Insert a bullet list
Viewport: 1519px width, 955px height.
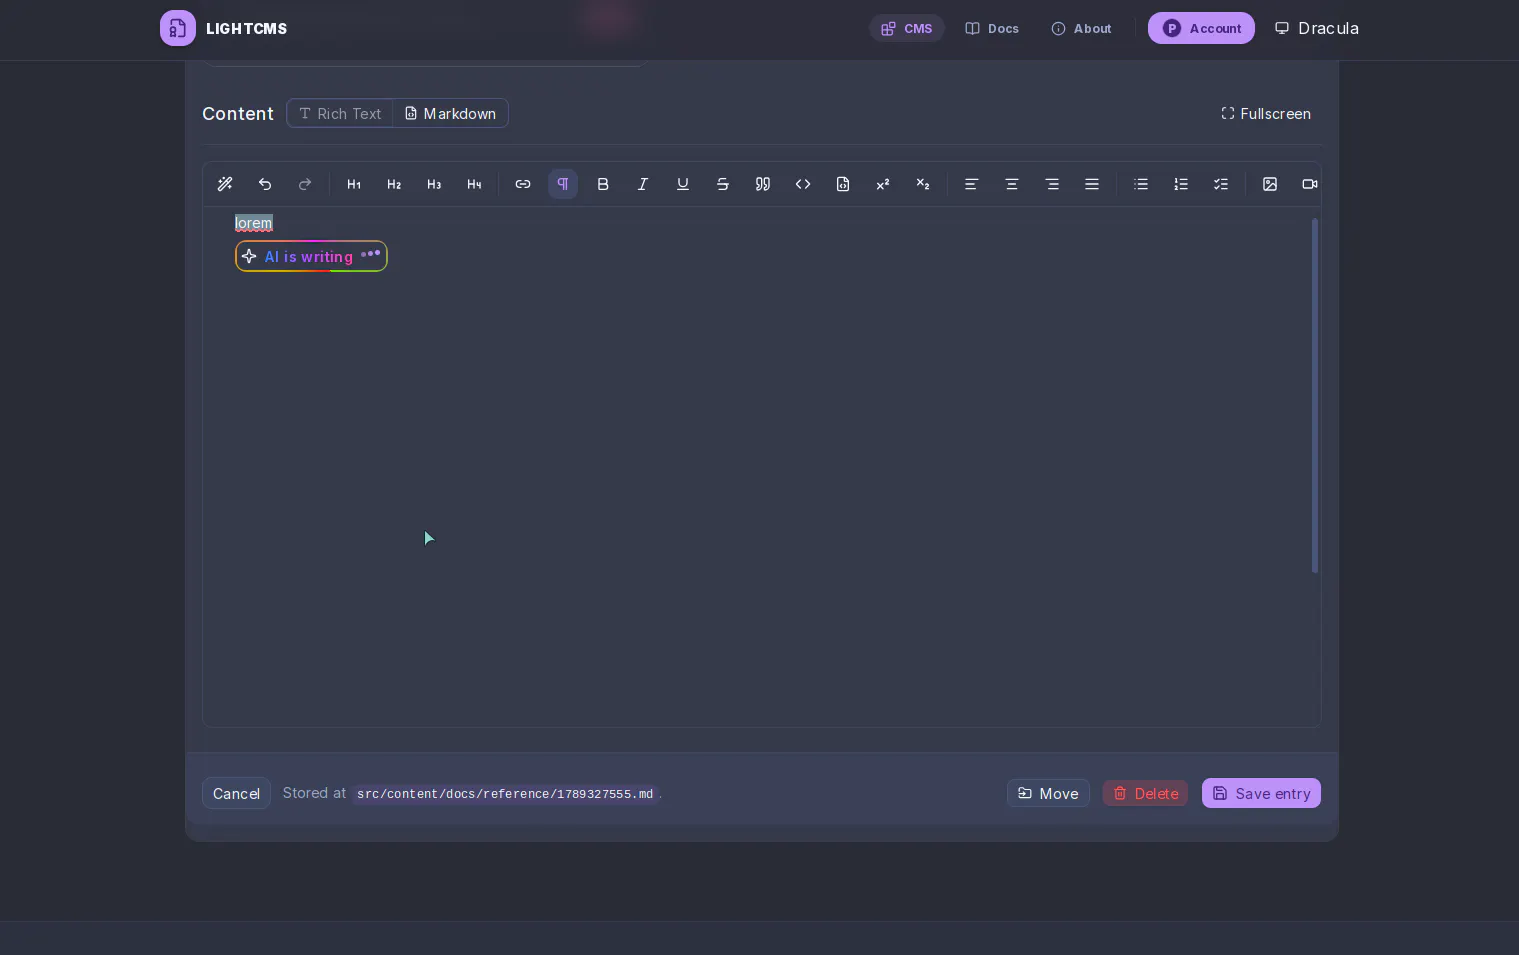pos(1141,184)
